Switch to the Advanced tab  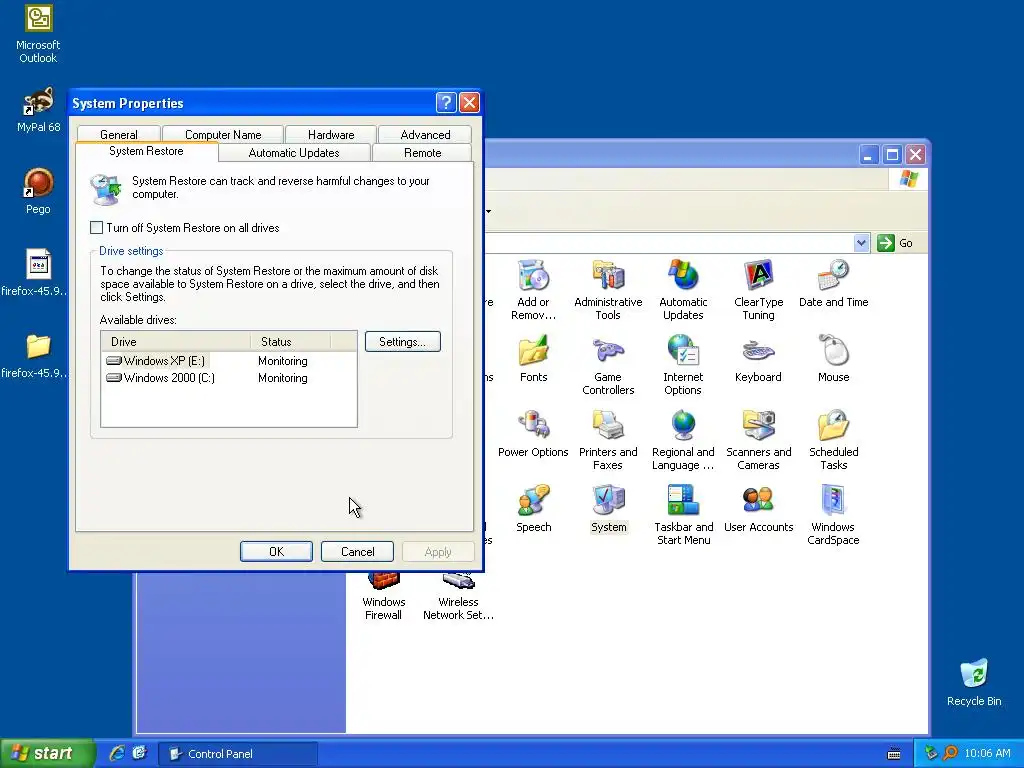(425, 135)
